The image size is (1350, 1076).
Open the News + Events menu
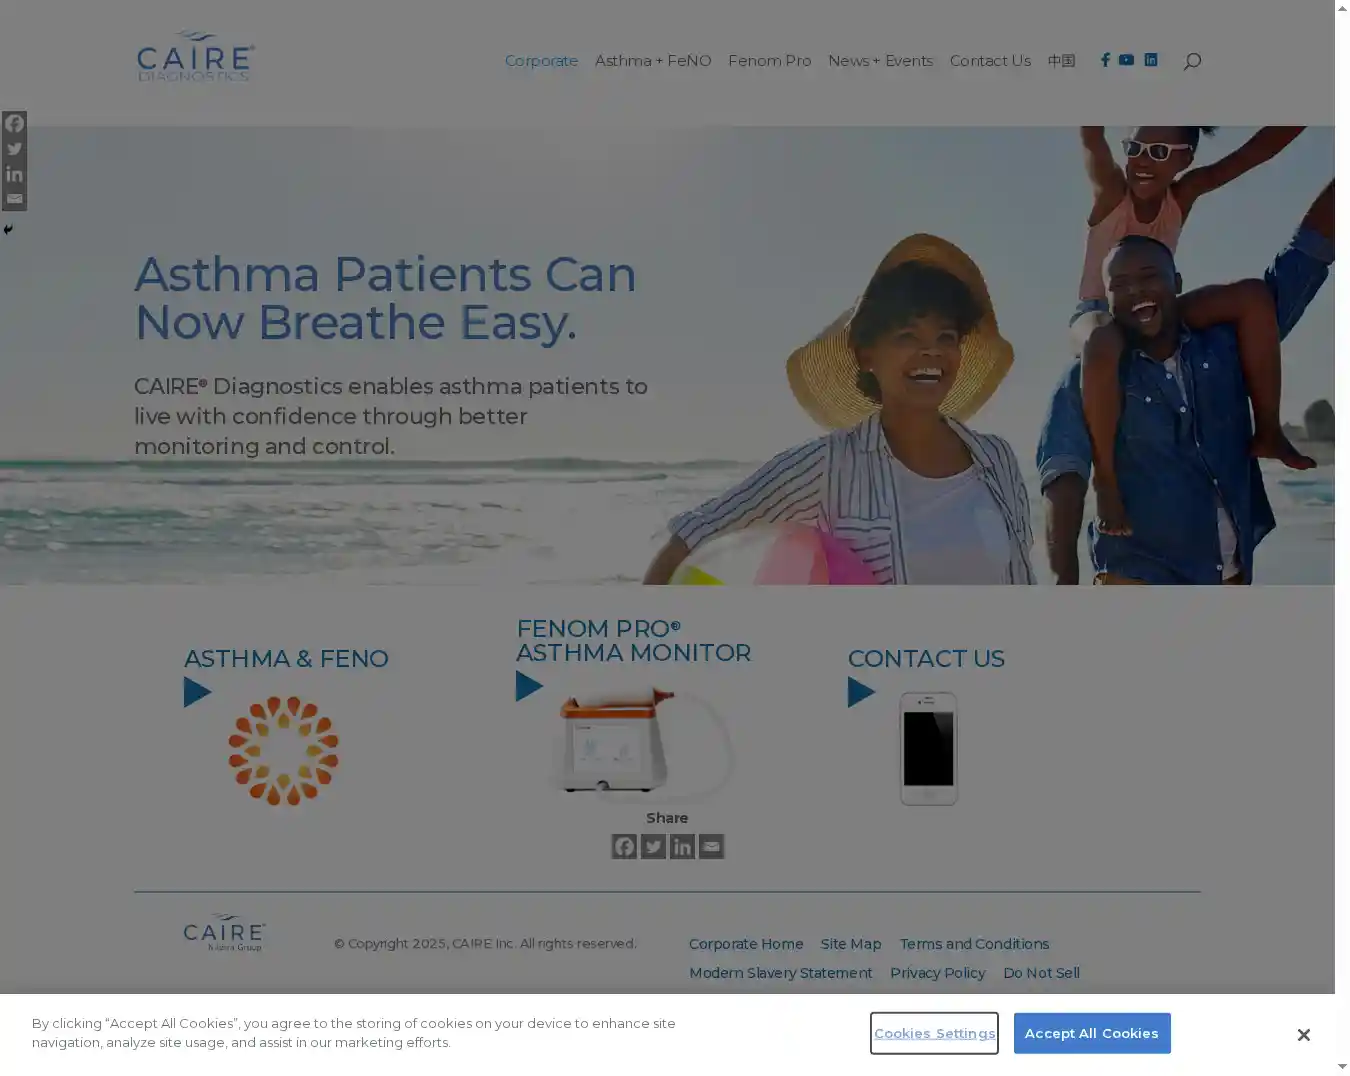pos(880,61)
